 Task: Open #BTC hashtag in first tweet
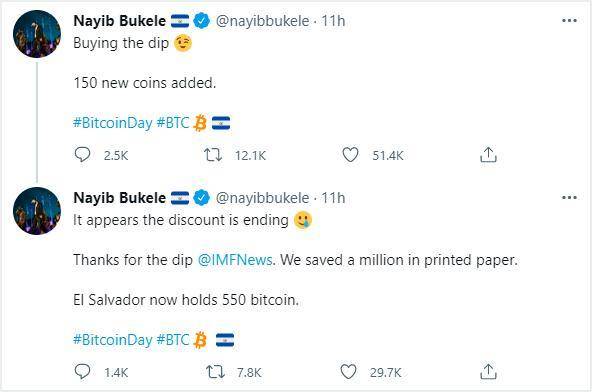[x=173, y=123]
